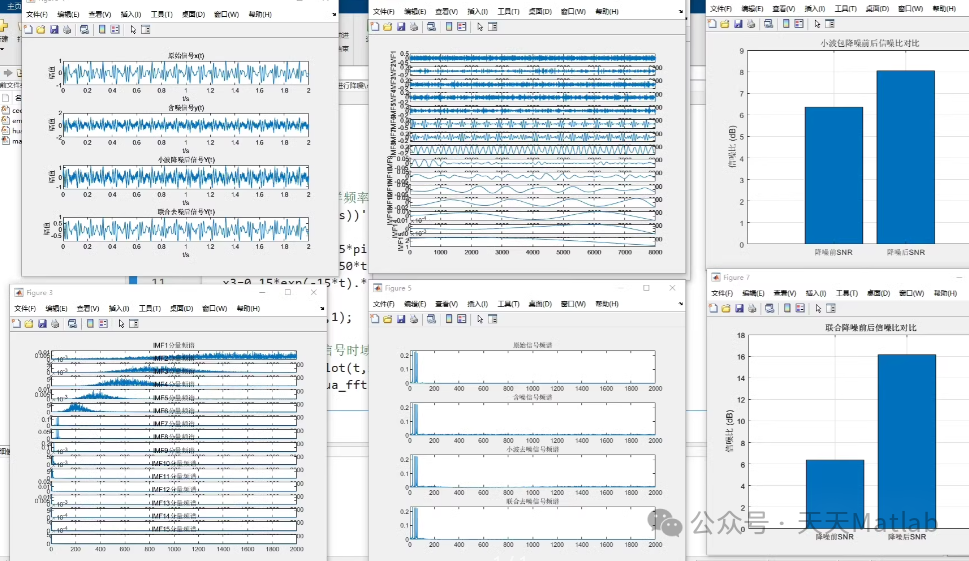This screenshot has width=969, height=561.
Task: Click Open File icon in 原始信号 figure window
Action: pos(41,30)
